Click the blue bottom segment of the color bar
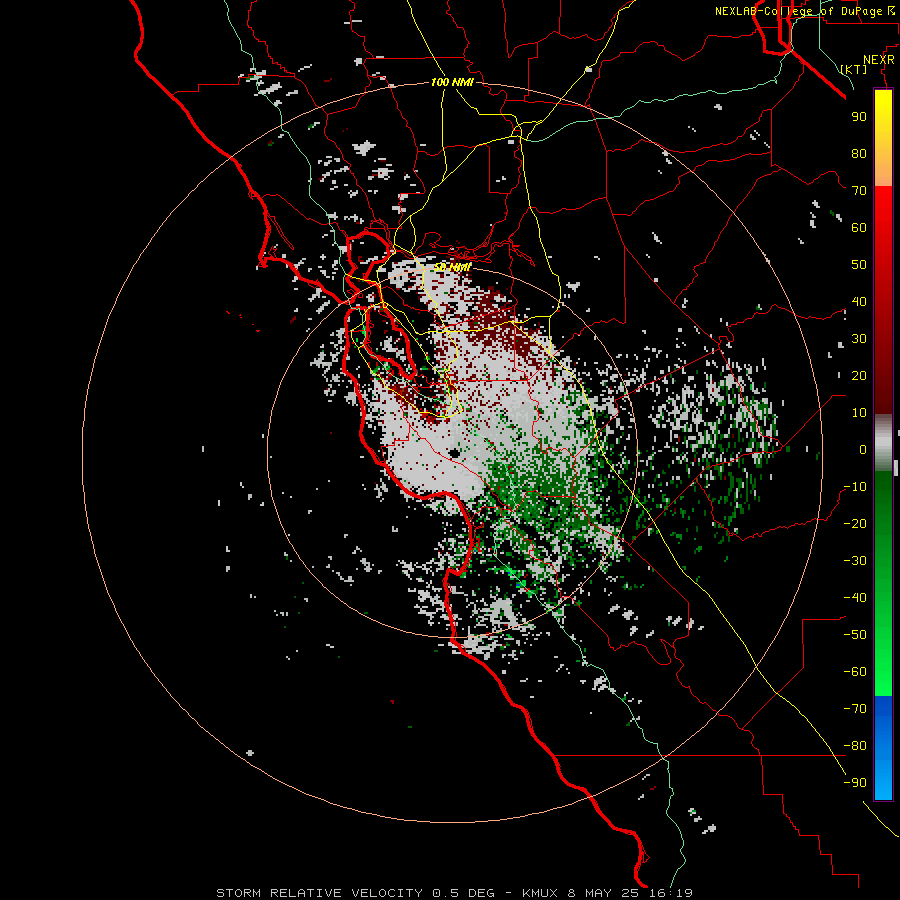The image size is (900, 900). coord(883,747)
